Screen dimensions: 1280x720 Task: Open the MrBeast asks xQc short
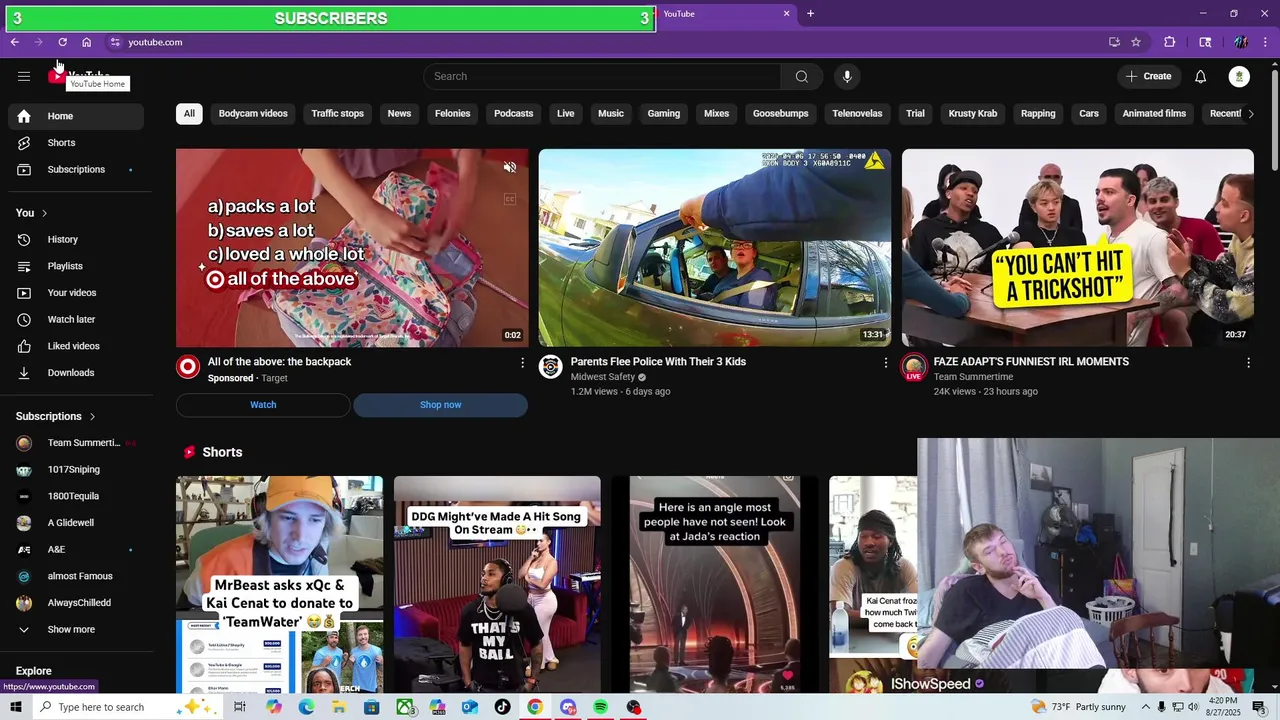tap(279, 585)
